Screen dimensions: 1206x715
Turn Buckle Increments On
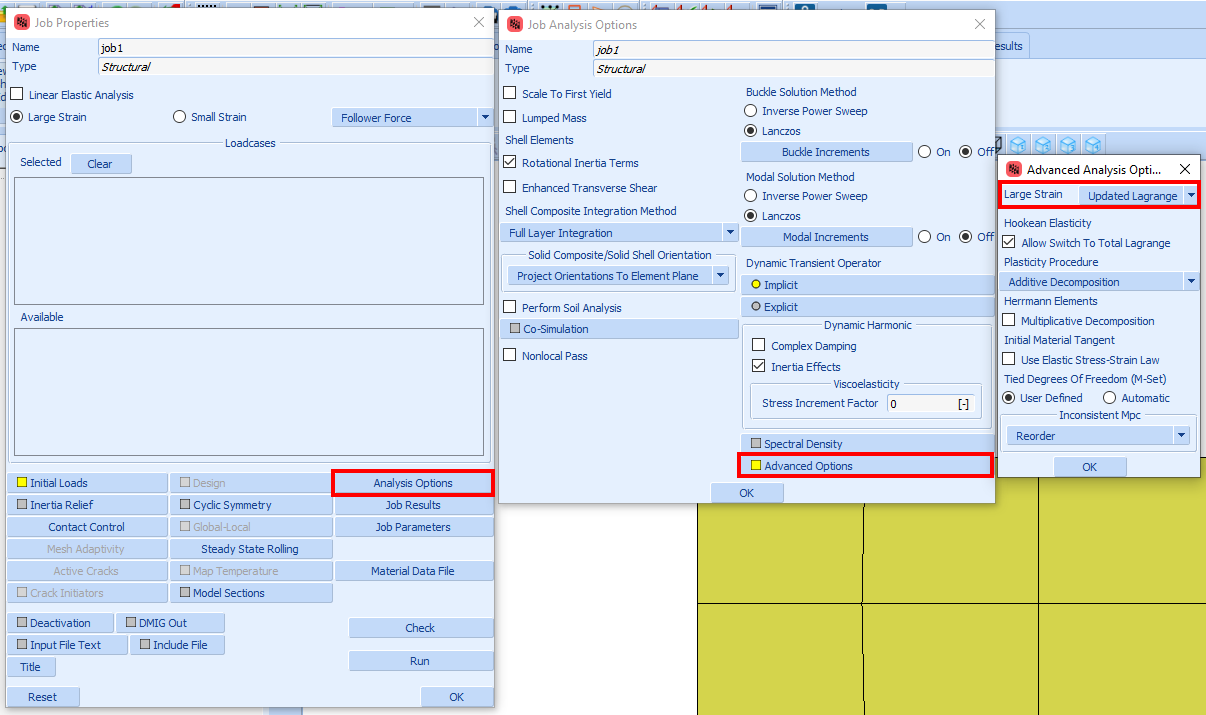click(x=924, y=152)
